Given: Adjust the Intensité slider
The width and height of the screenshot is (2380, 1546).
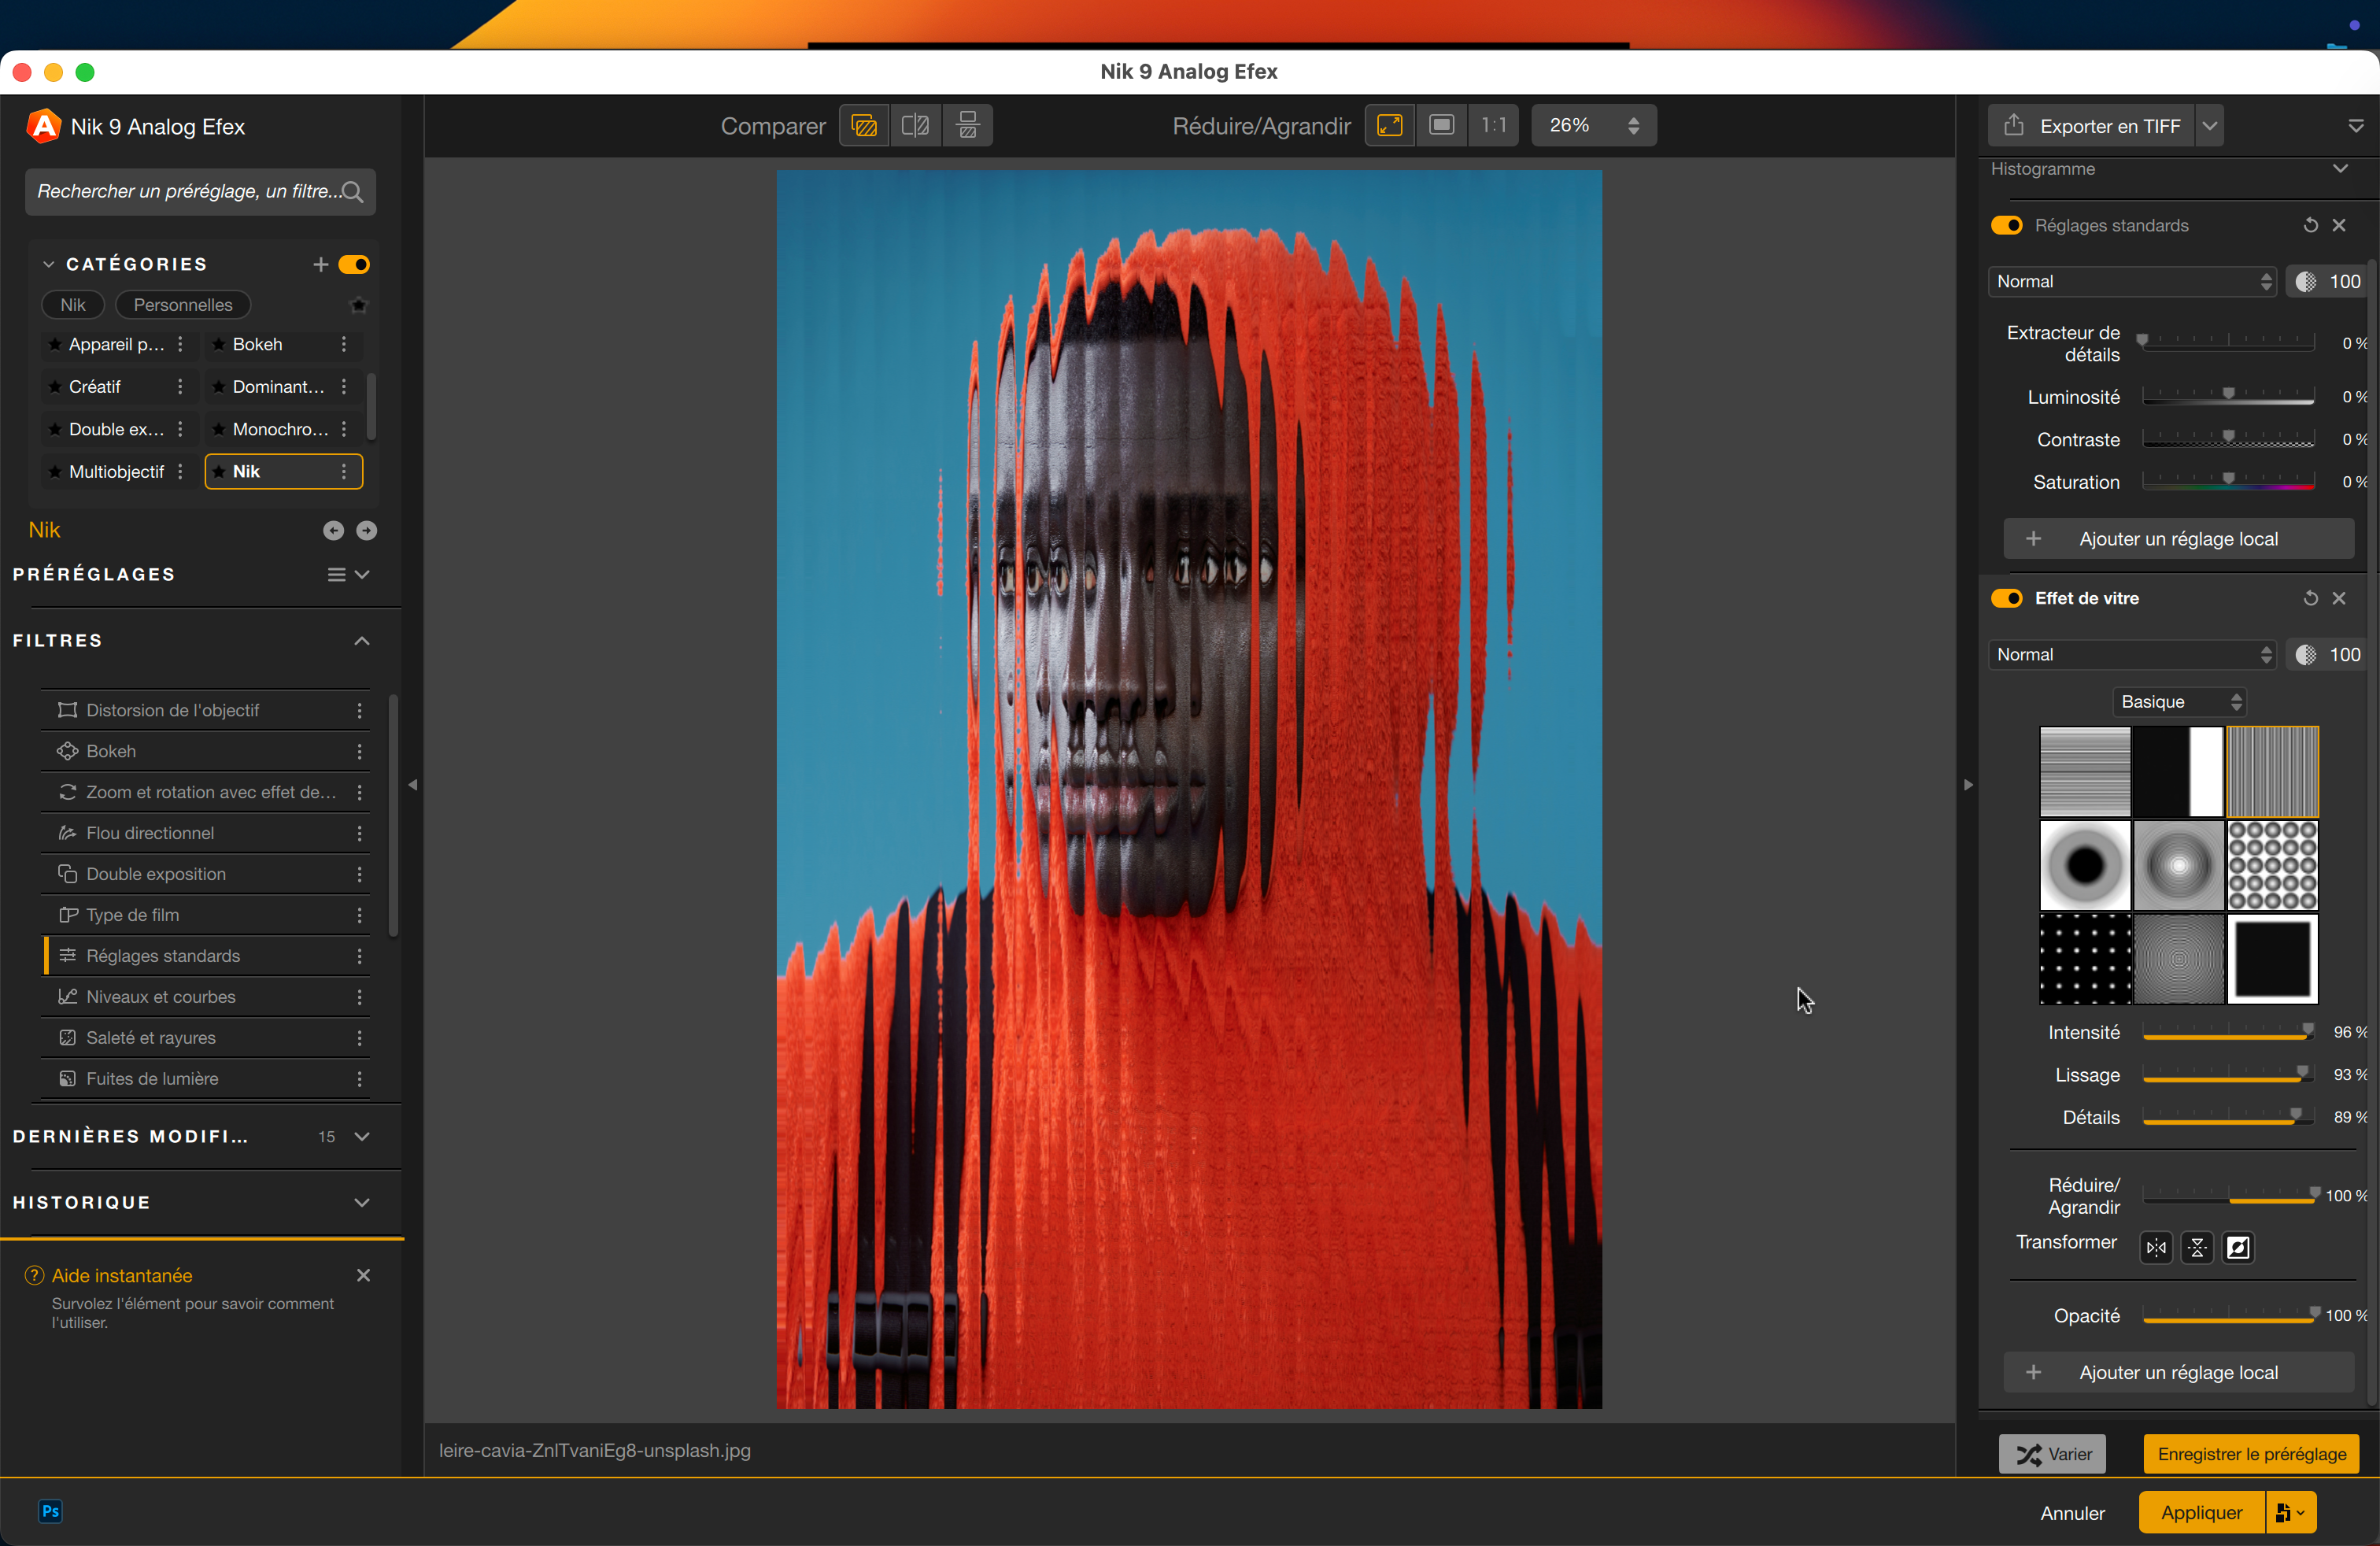Looking at the screenshot, I should (x=2307, y=1032).
